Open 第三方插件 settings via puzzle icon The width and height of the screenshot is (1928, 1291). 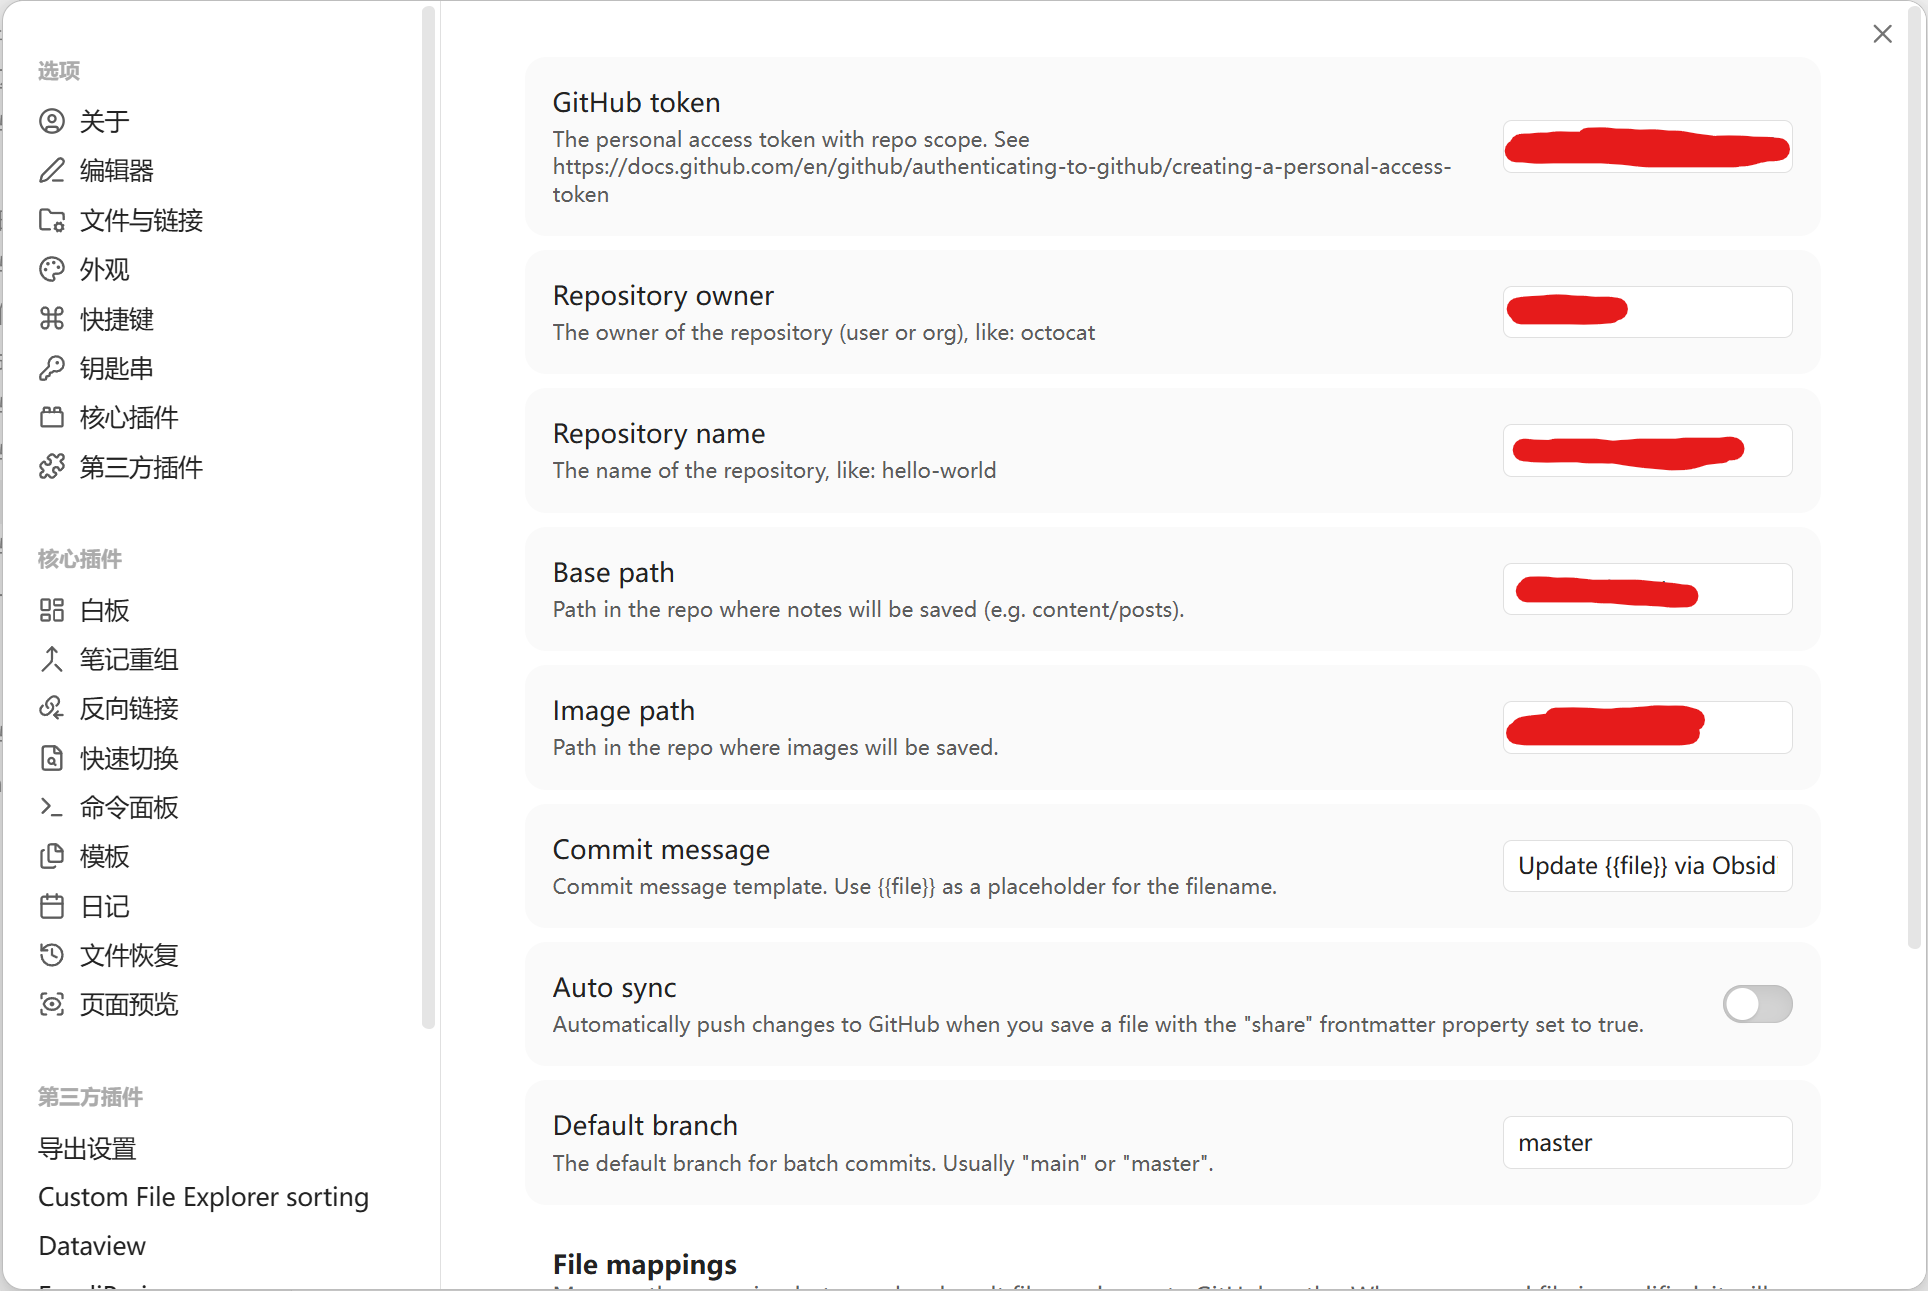[141, 466]
